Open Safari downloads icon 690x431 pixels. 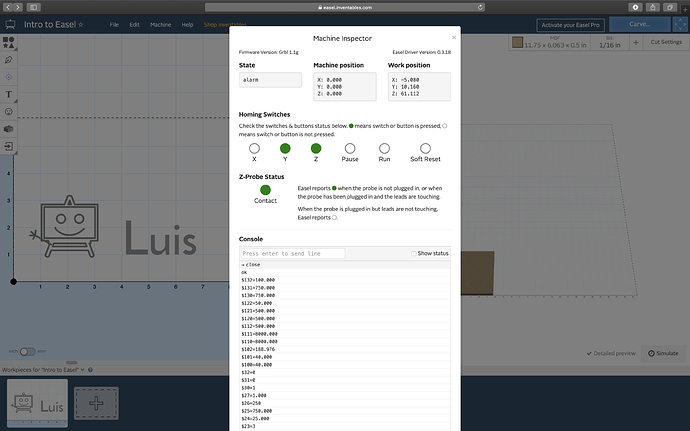click(635, 7)
